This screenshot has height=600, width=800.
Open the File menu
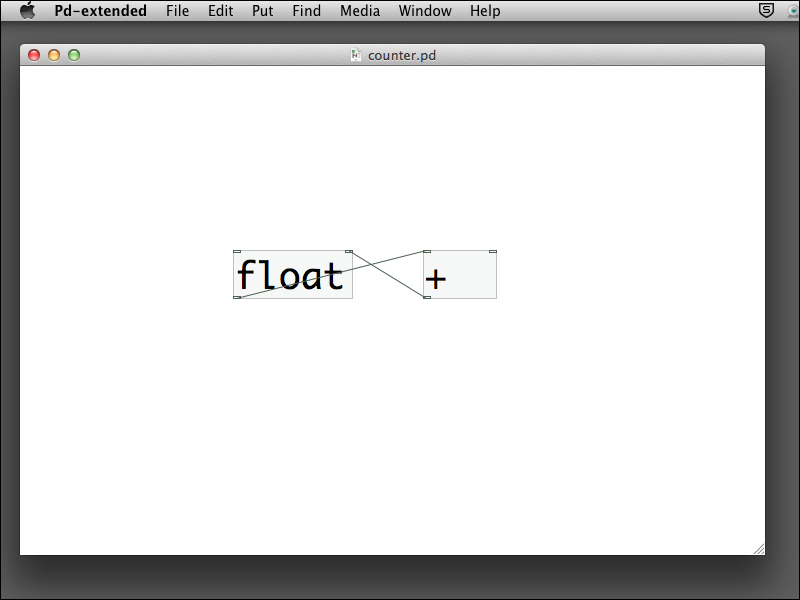pos(177,11)
